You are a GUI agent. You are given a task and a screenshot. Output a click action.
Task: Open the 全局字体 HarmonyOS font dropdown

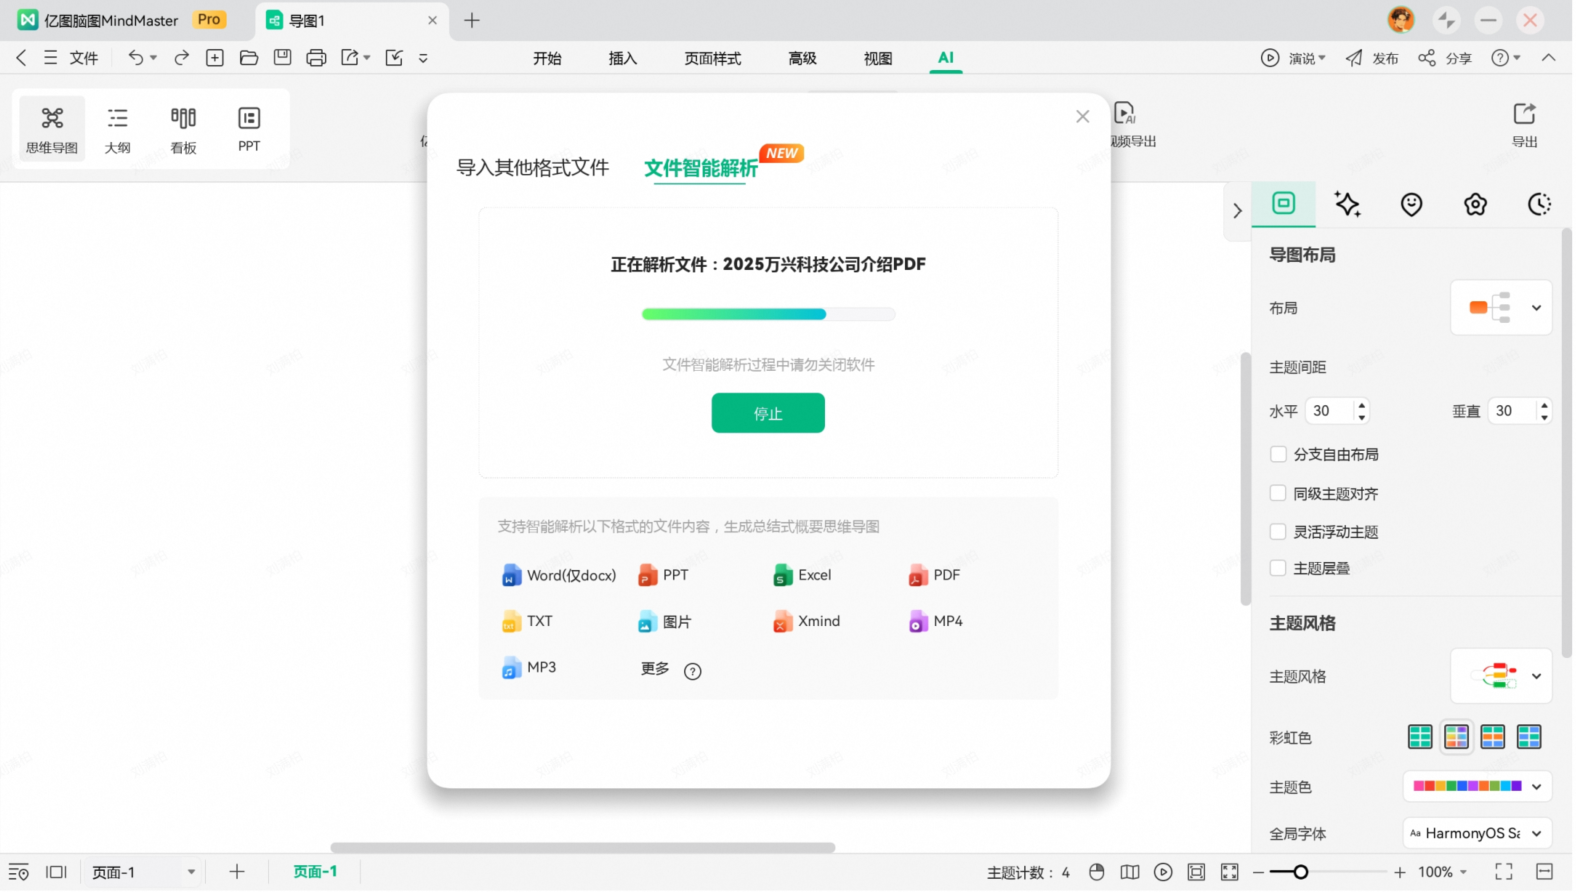point(1478,834)
